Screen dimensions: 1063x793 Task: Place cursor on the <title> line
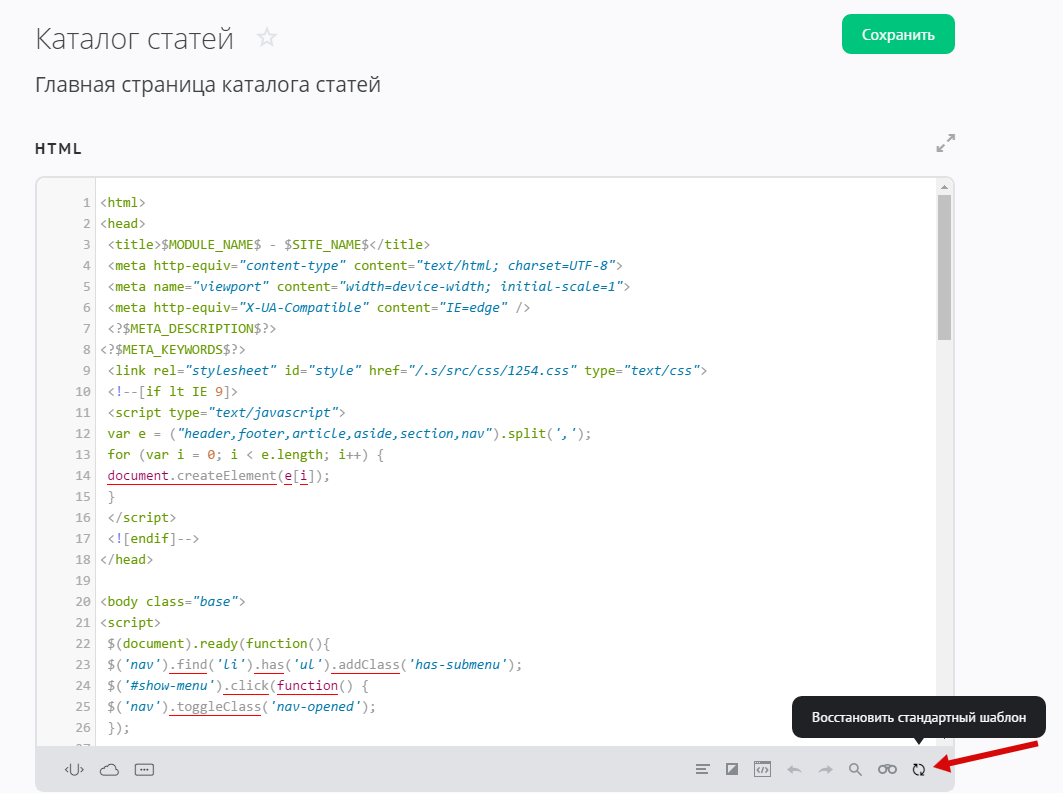click(268, 244)
